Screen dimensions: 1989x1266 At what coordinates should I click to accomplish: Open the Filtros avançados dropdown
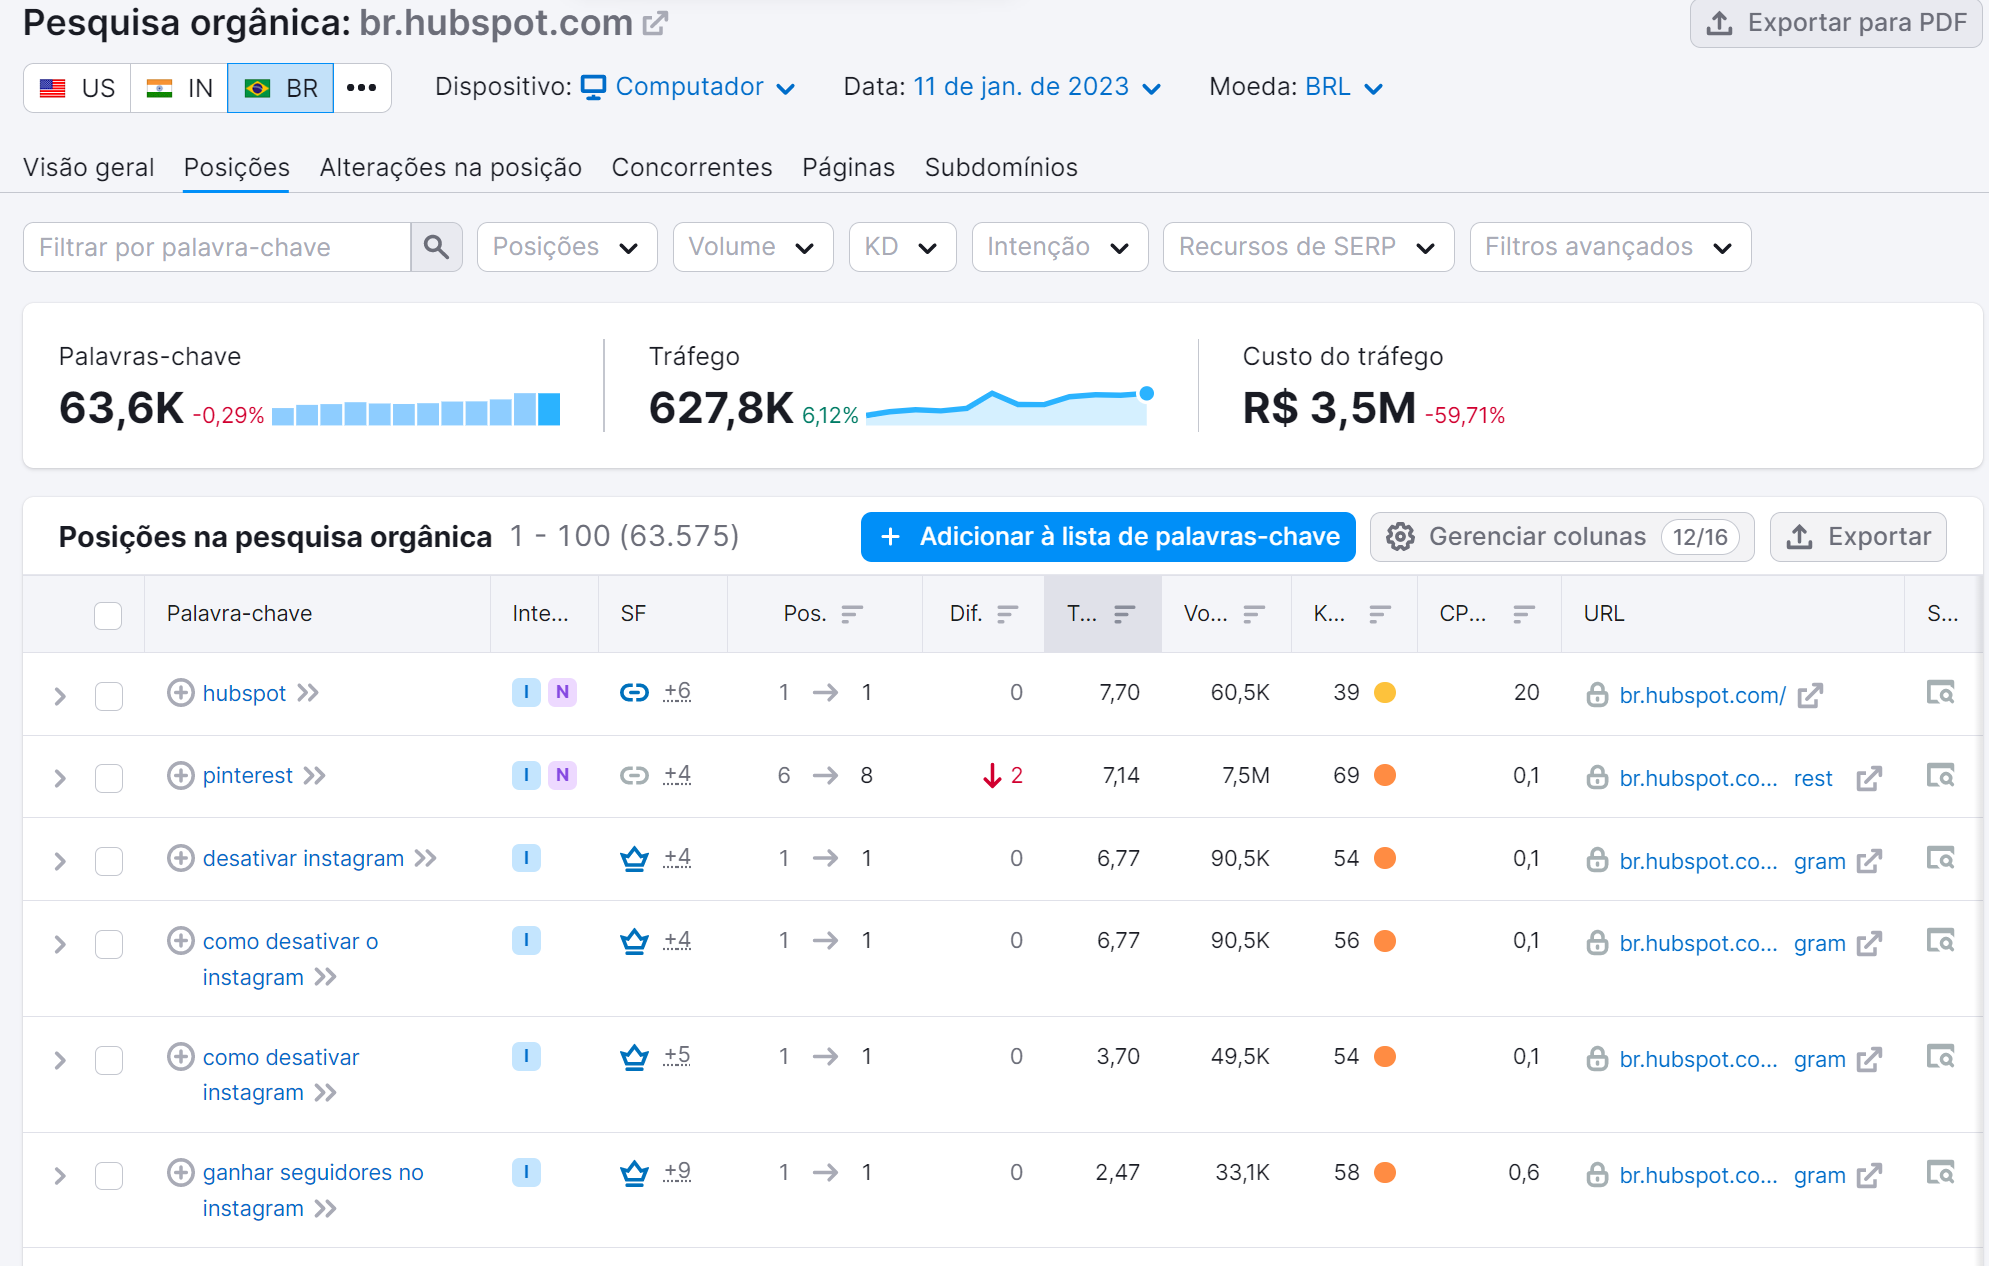click(x=1610, y=247)
